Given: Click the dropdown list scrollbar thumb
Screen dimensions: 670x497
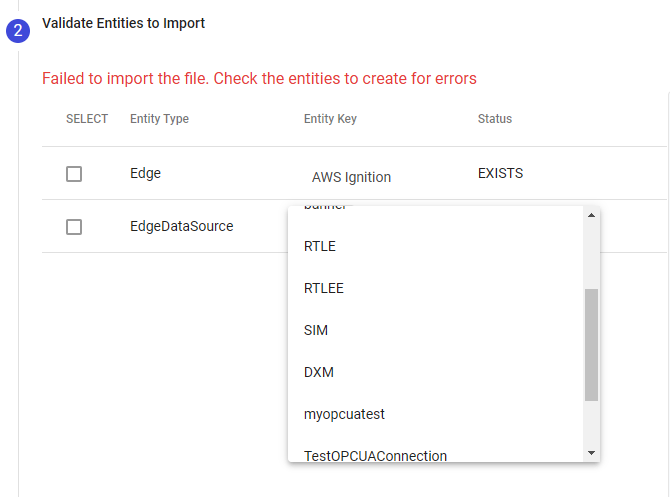Looking at the screenshot, I should [x=590, y=344].
